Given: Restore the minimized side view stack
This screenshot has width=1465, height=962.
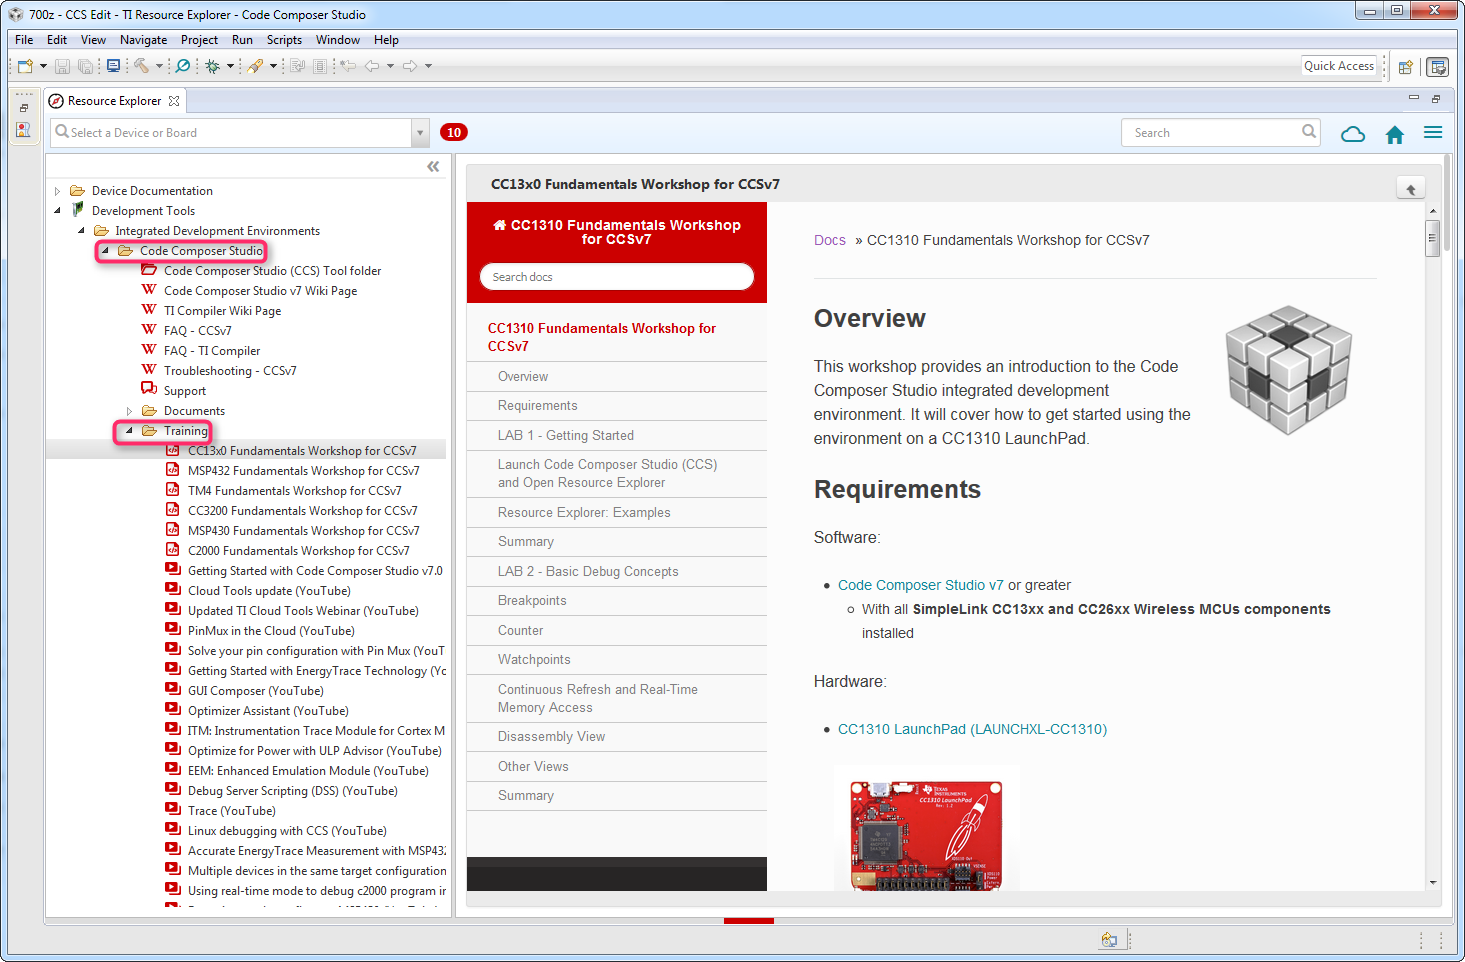Looking at the screenshot, I should tap(24, 108).
